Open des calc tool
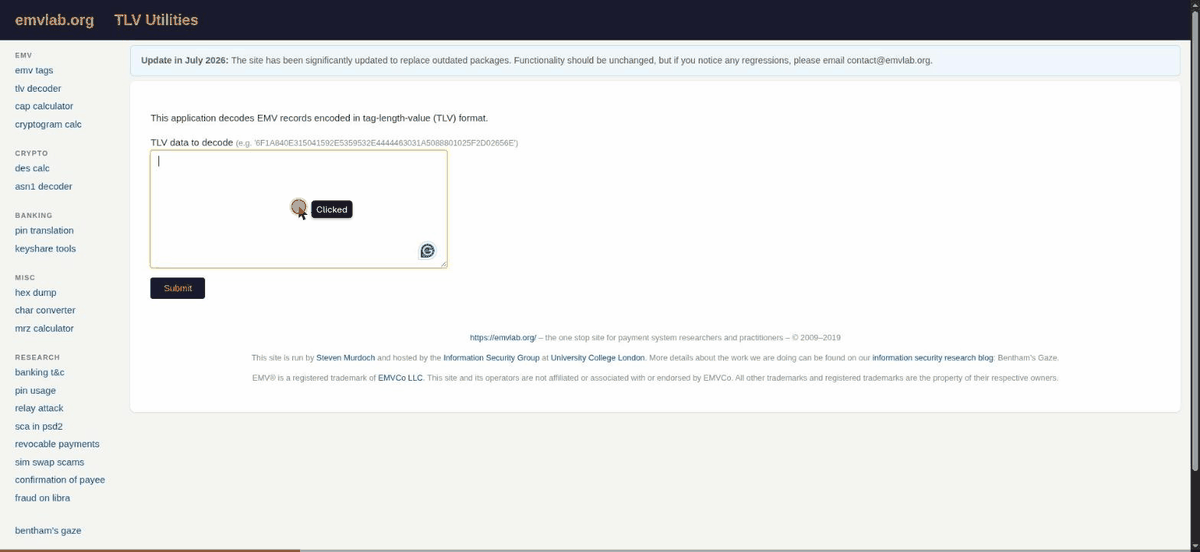 point(32,169)
